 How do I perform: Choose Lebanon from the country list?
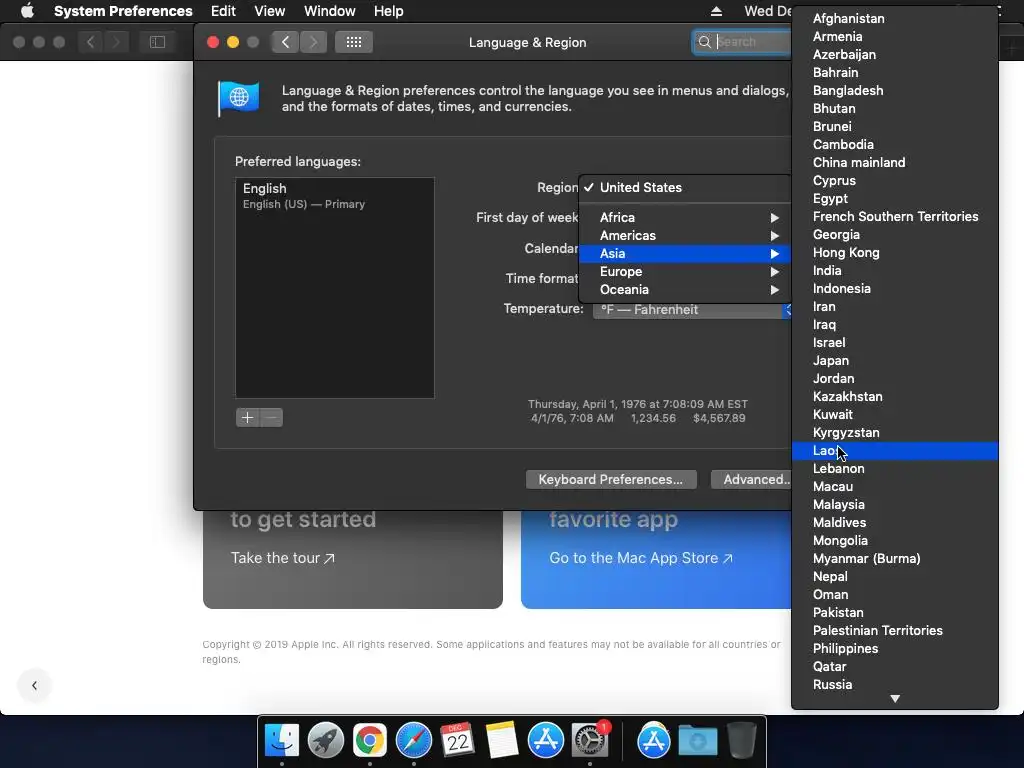pyautogui.click(x=895, y=469)
